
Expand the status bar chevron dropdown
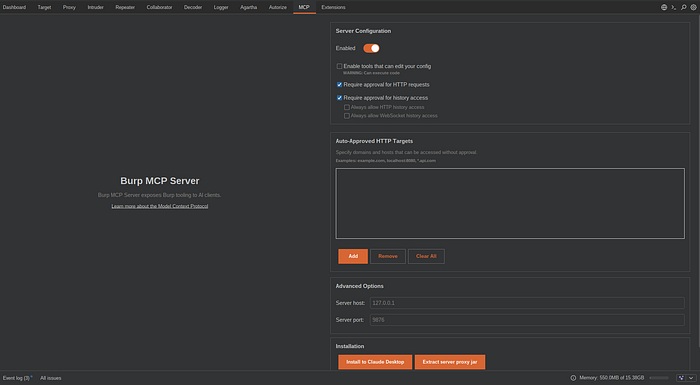pos(691,378)
